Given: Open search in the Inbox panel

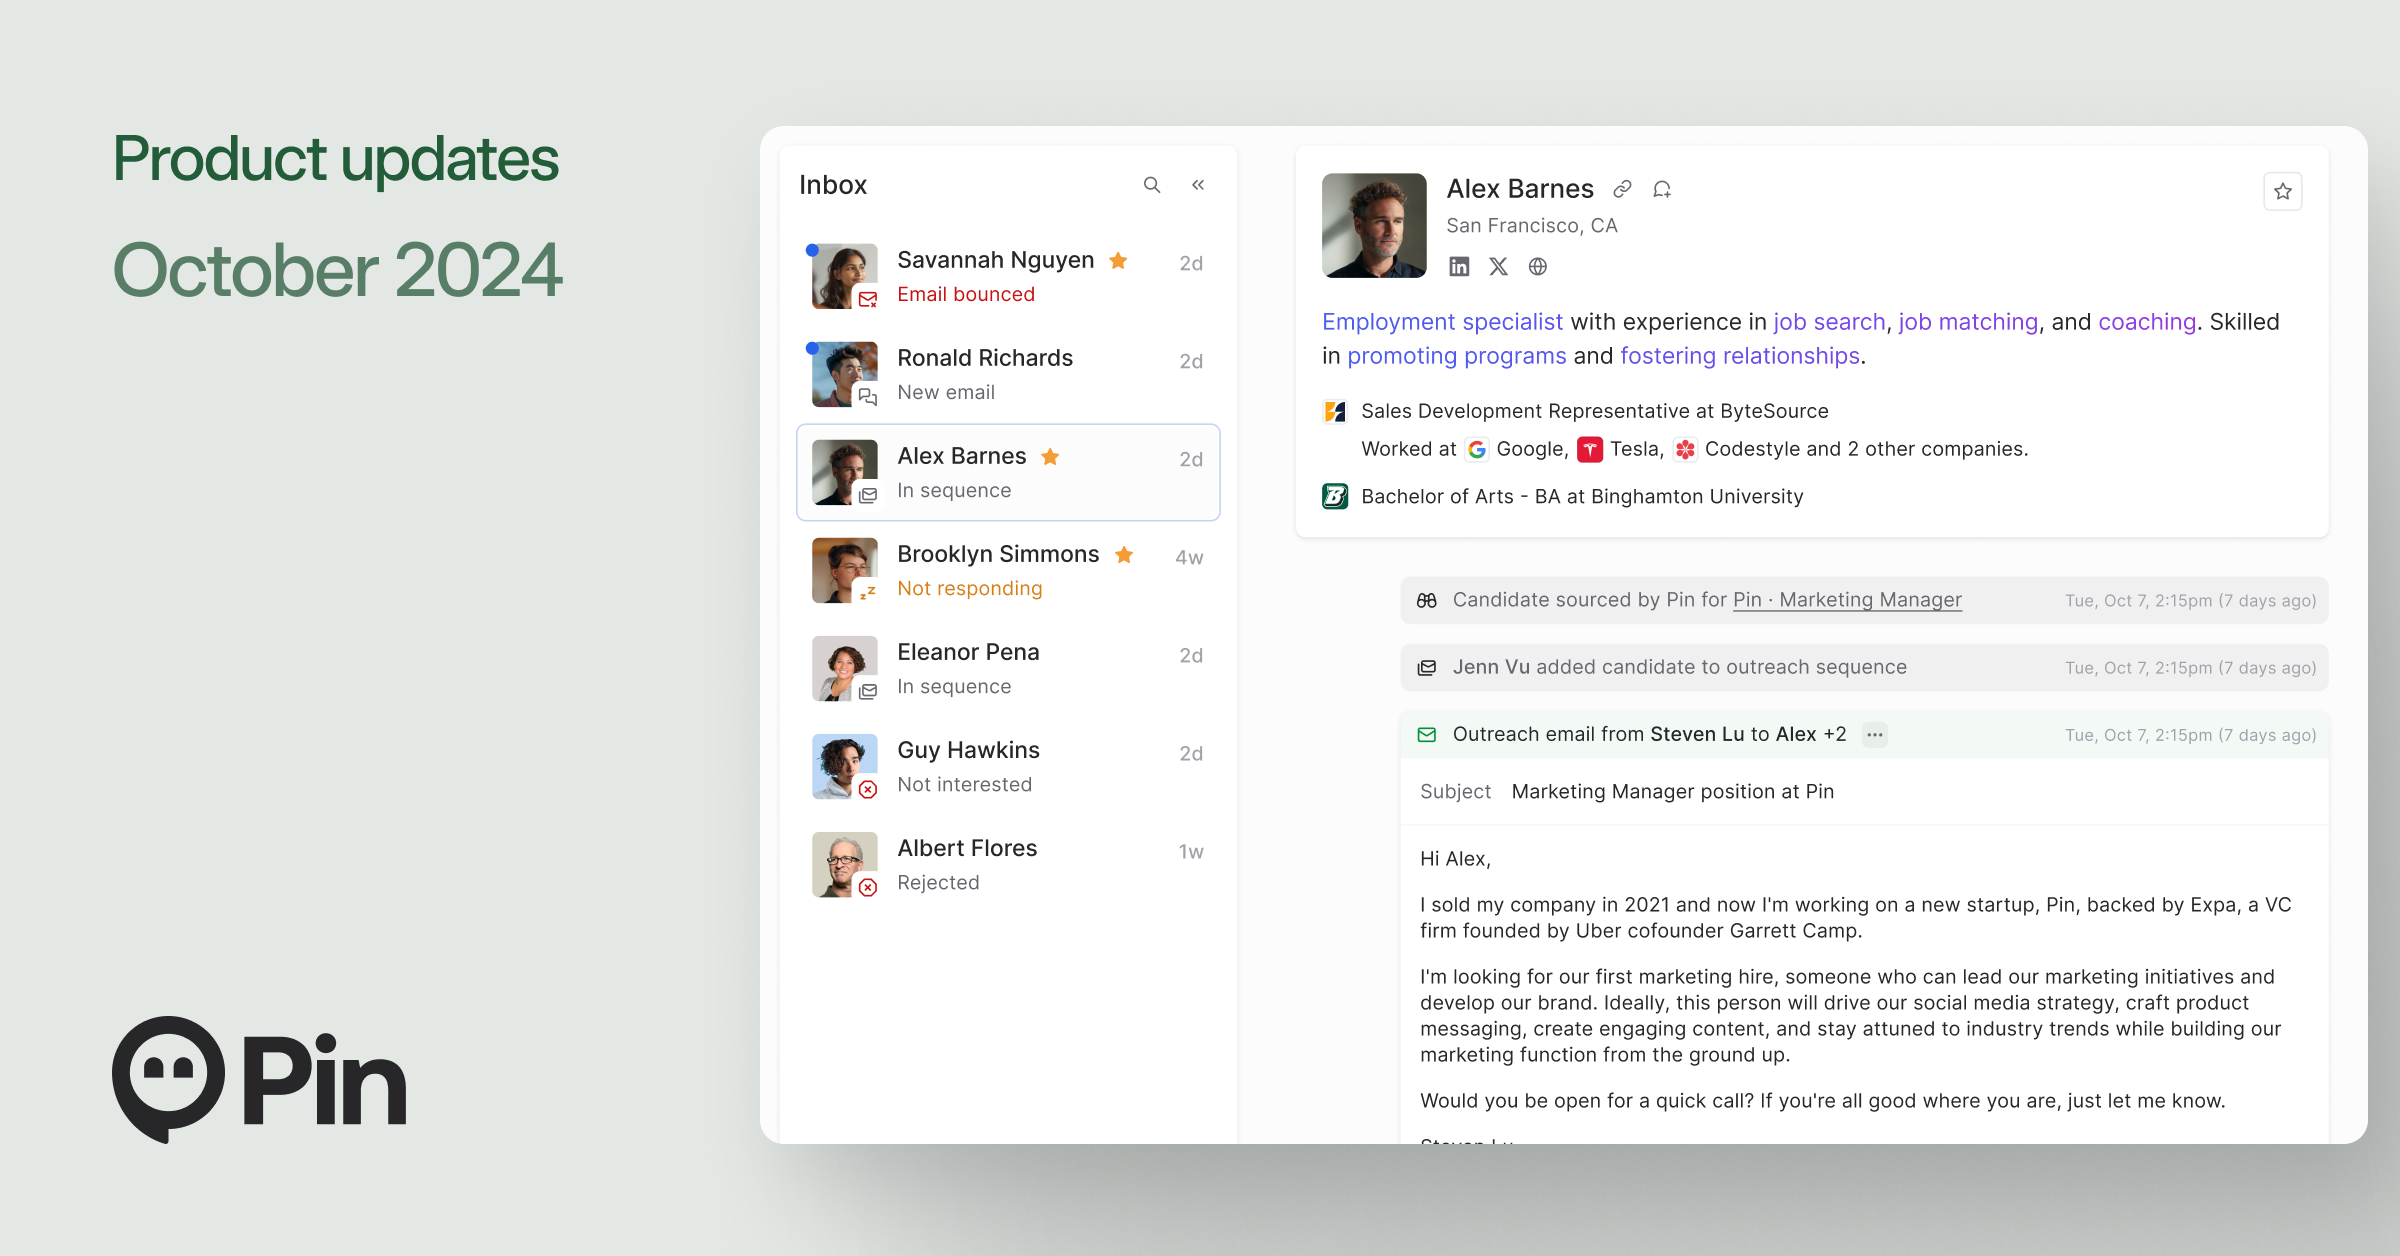Looking at the screenshot, I should click(x=1151, y=185).
